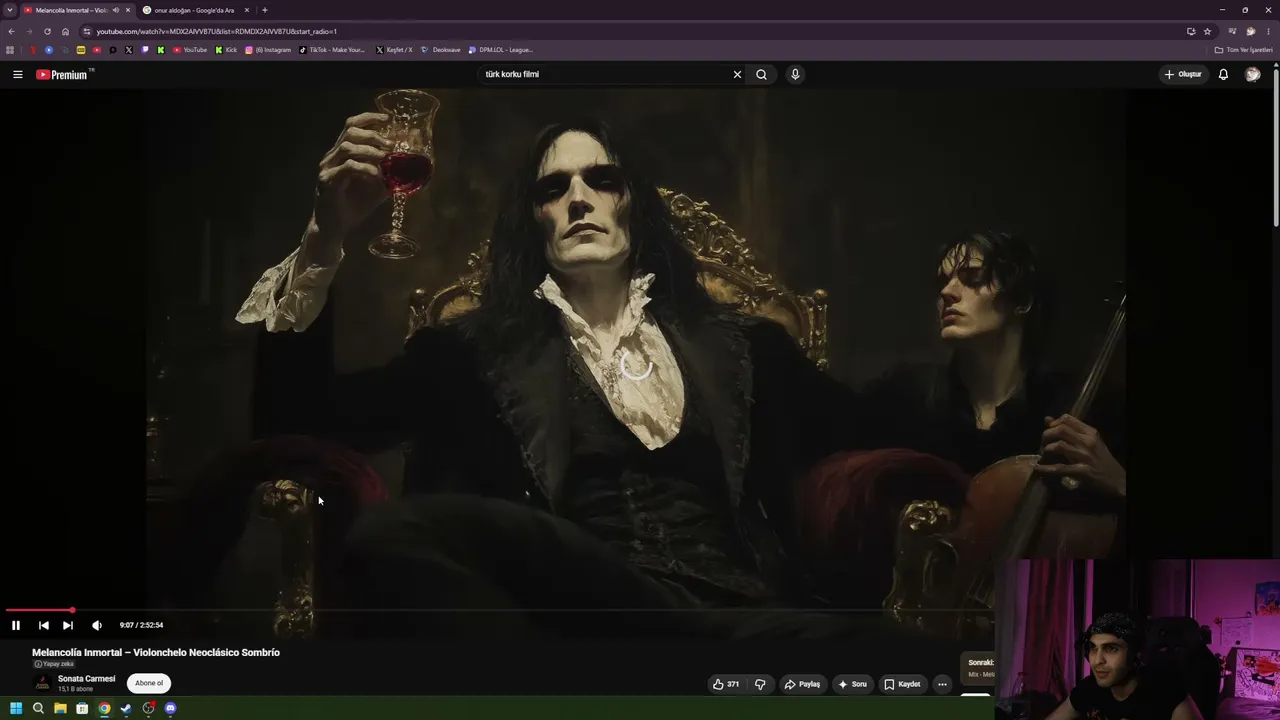Open Microsoft Store from the taskbar
This screenshot has height=720, width=1280.
point(82,709)
